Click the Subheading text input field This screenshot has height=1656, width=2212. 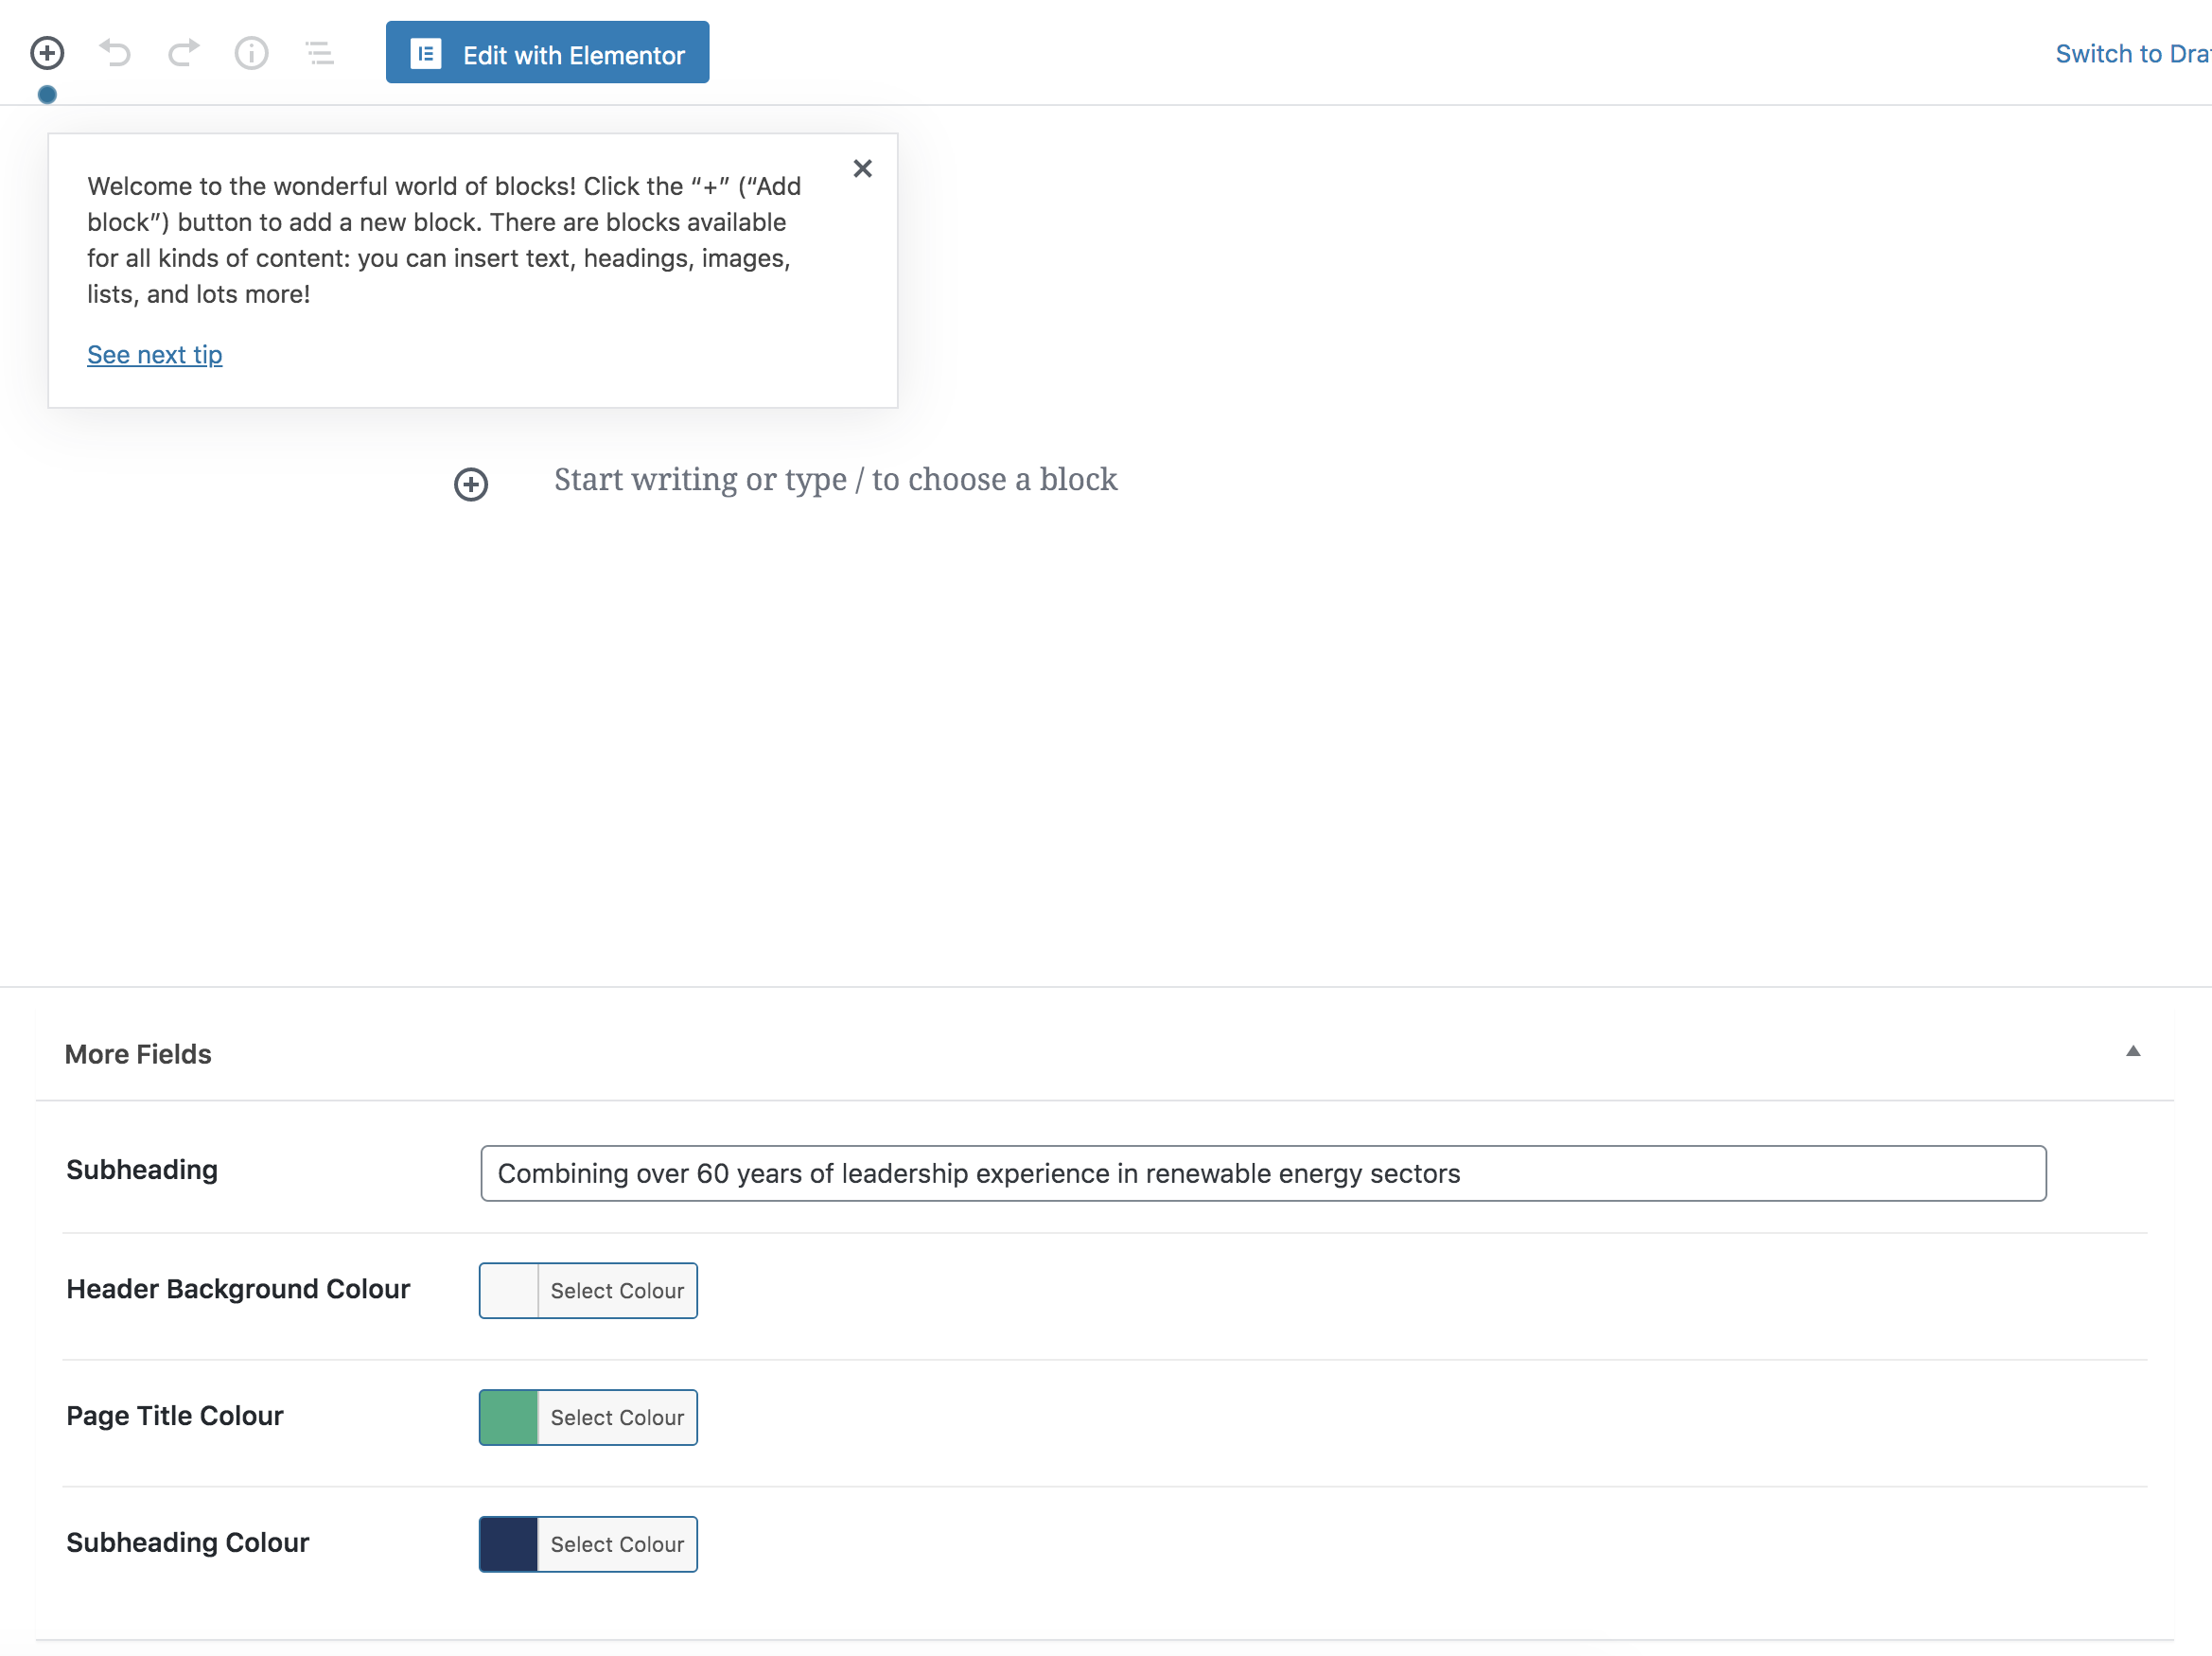(1263, 1174)
